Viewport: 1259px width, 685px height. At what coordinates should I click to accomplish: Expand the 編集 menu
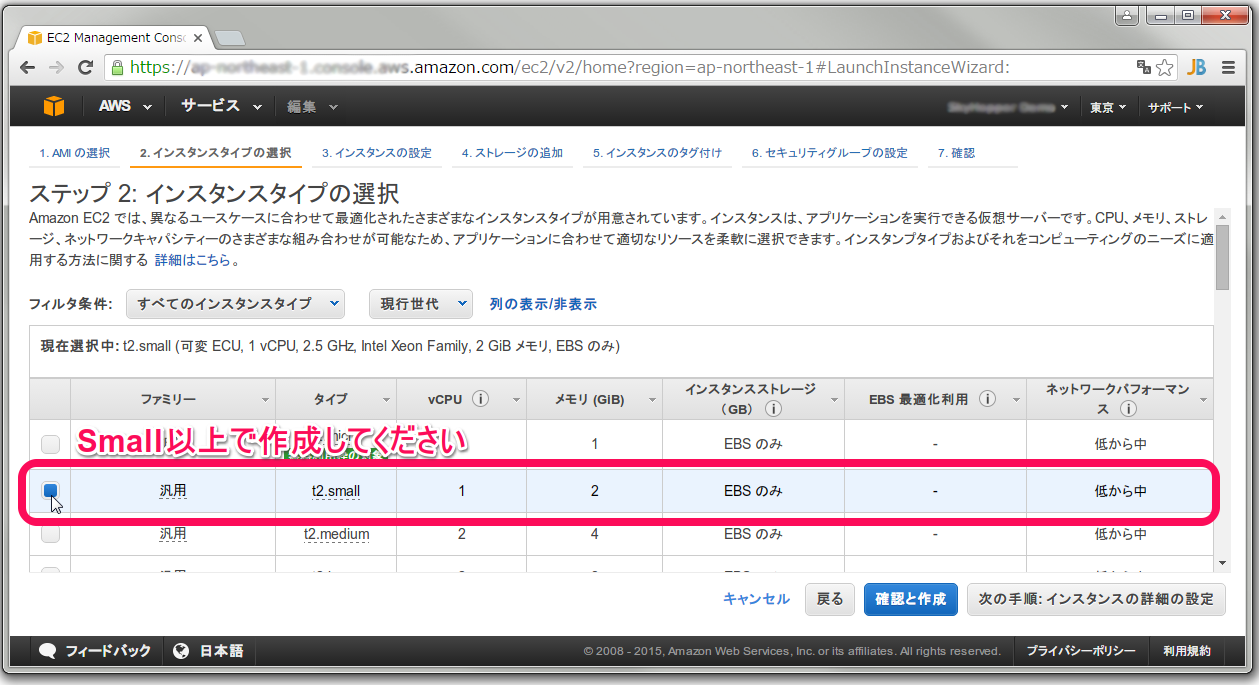(312, 106)
